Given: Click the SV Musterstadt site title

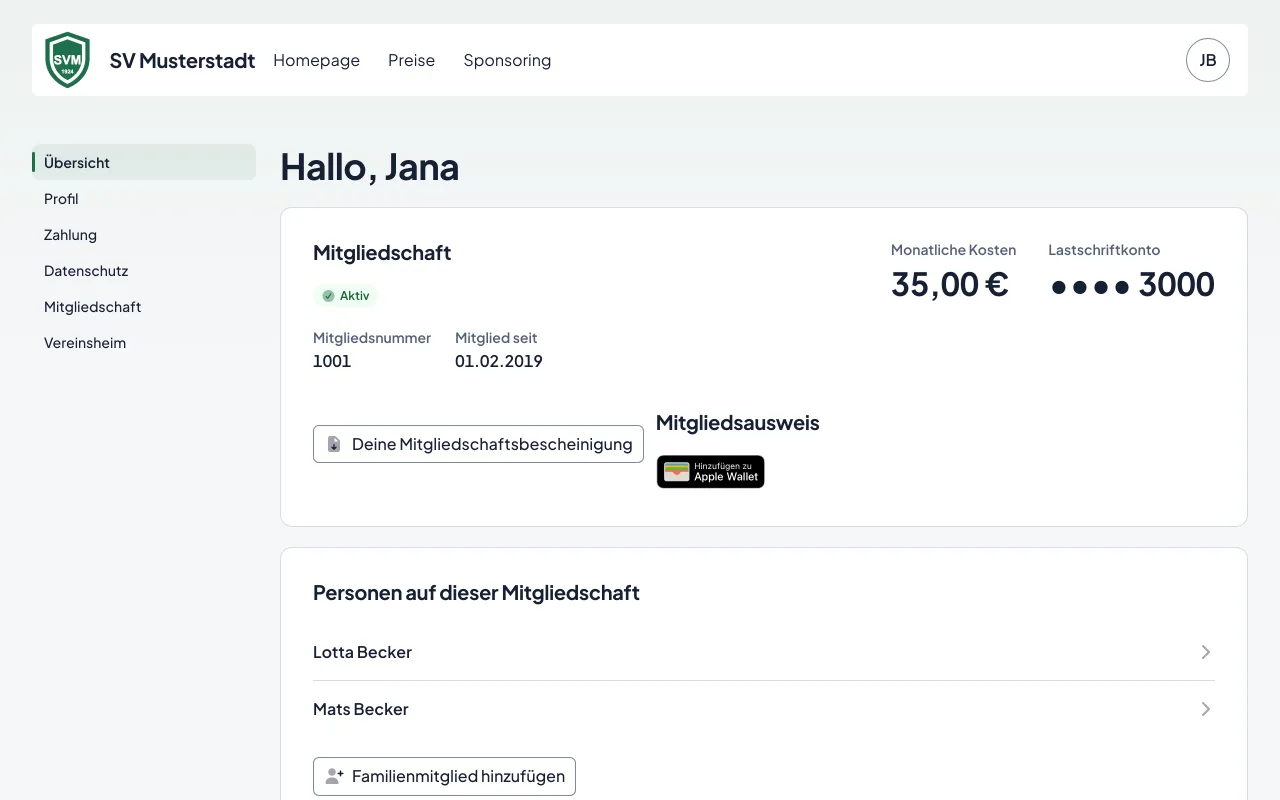Looking at the screenshot, I should 182,60.
